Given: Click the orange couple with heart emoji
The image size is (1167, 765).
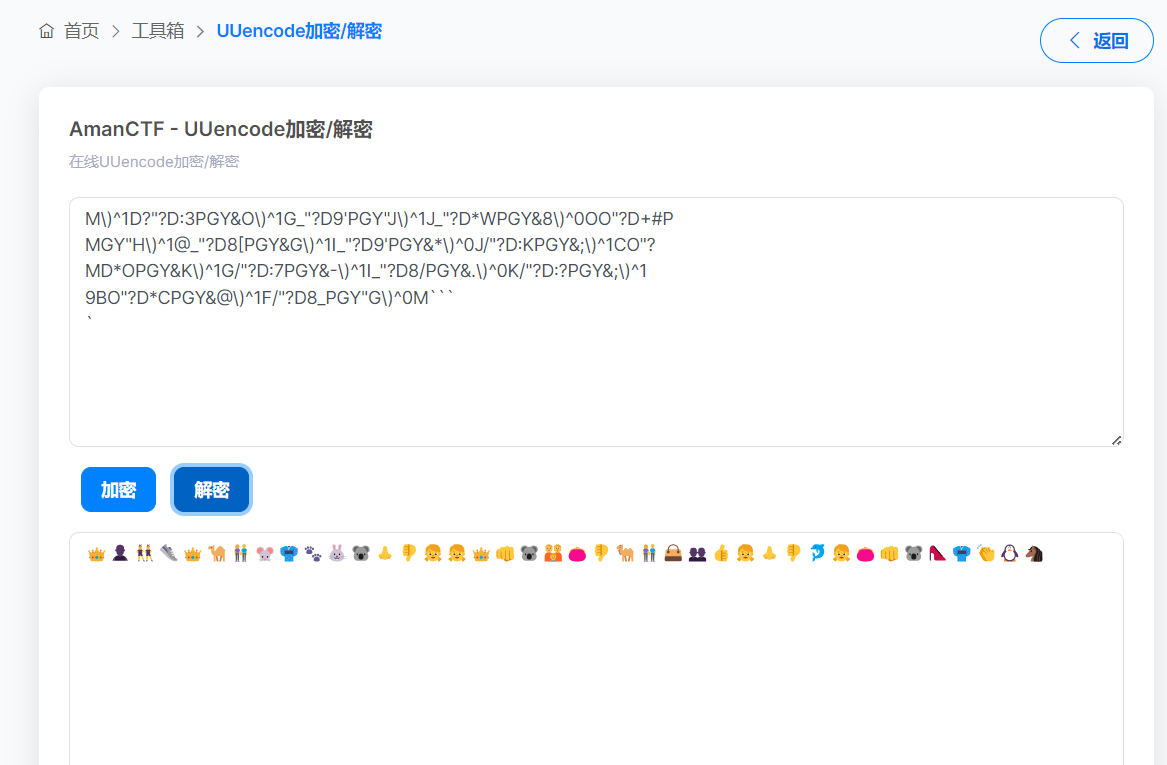Looking at the screenshot, I should [553, 554].
